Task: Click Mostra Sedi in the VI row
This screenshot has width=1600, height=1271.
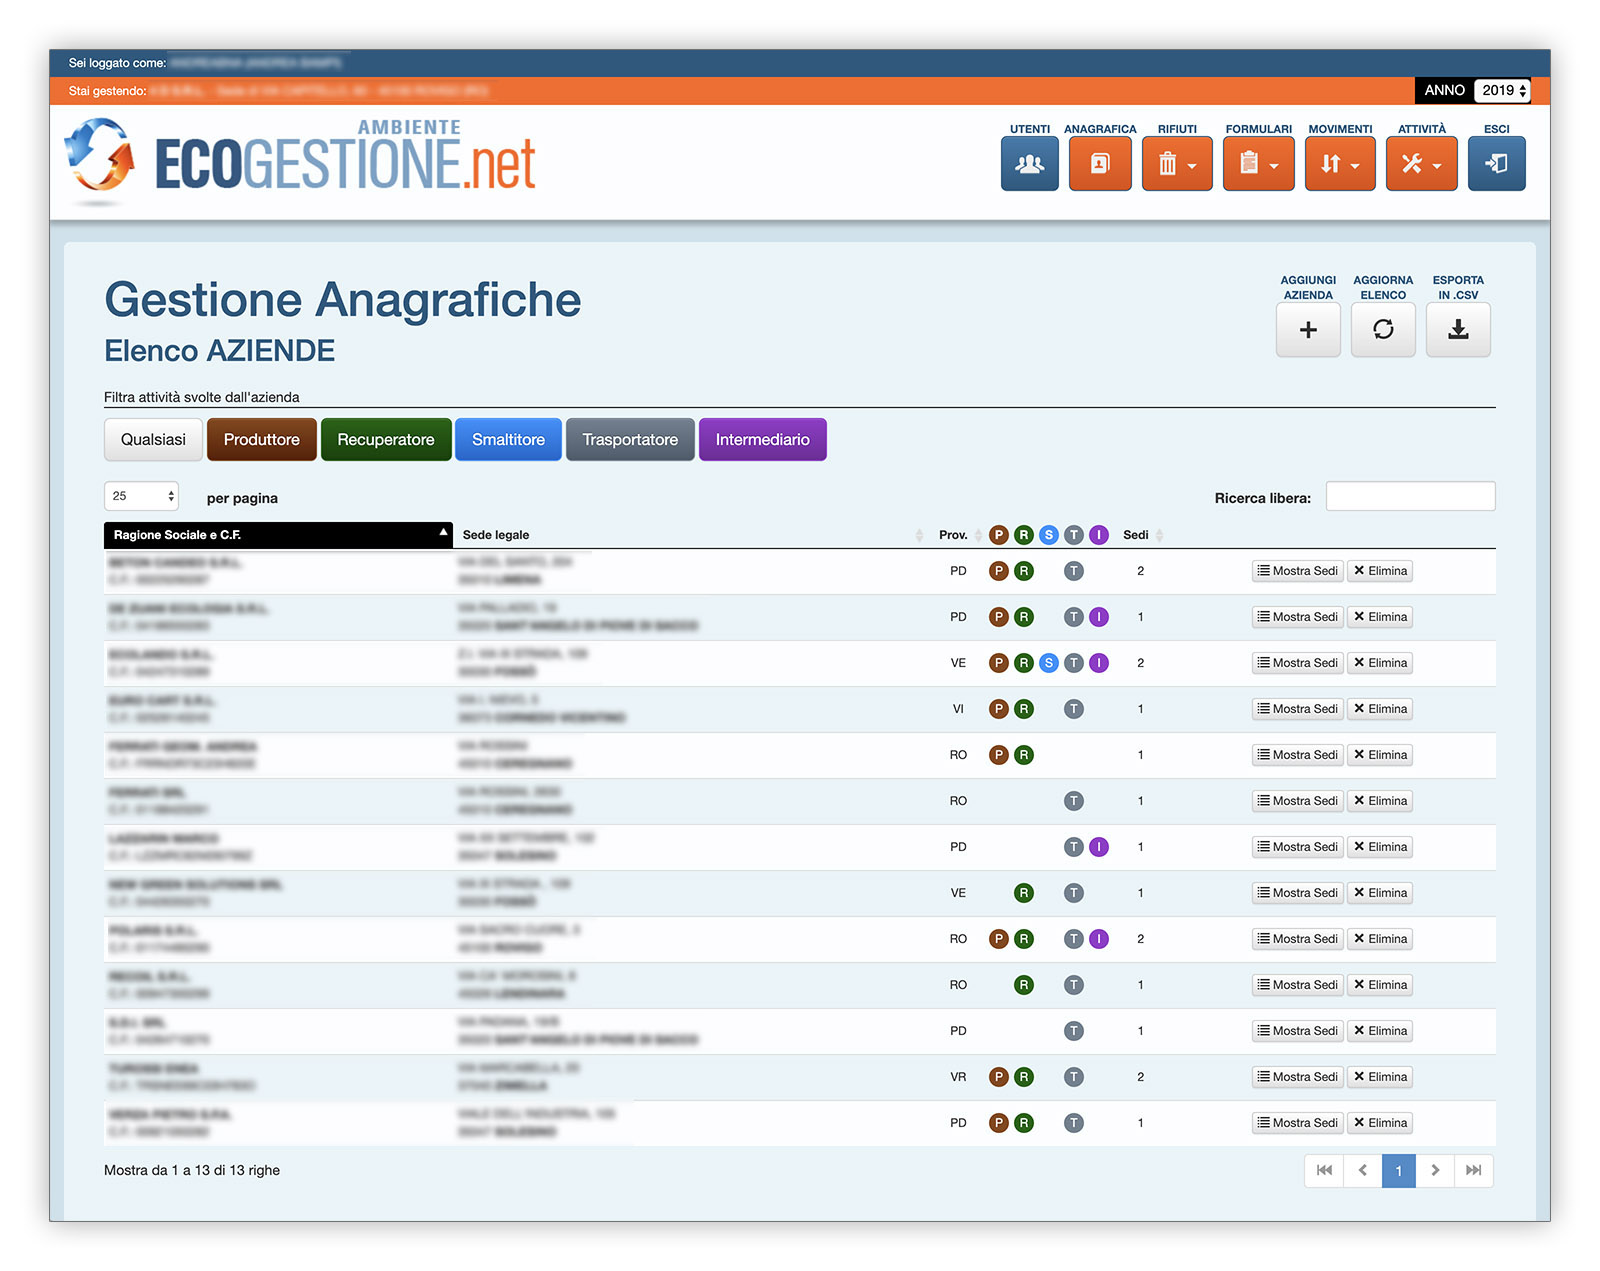Action: [1297, 709]
